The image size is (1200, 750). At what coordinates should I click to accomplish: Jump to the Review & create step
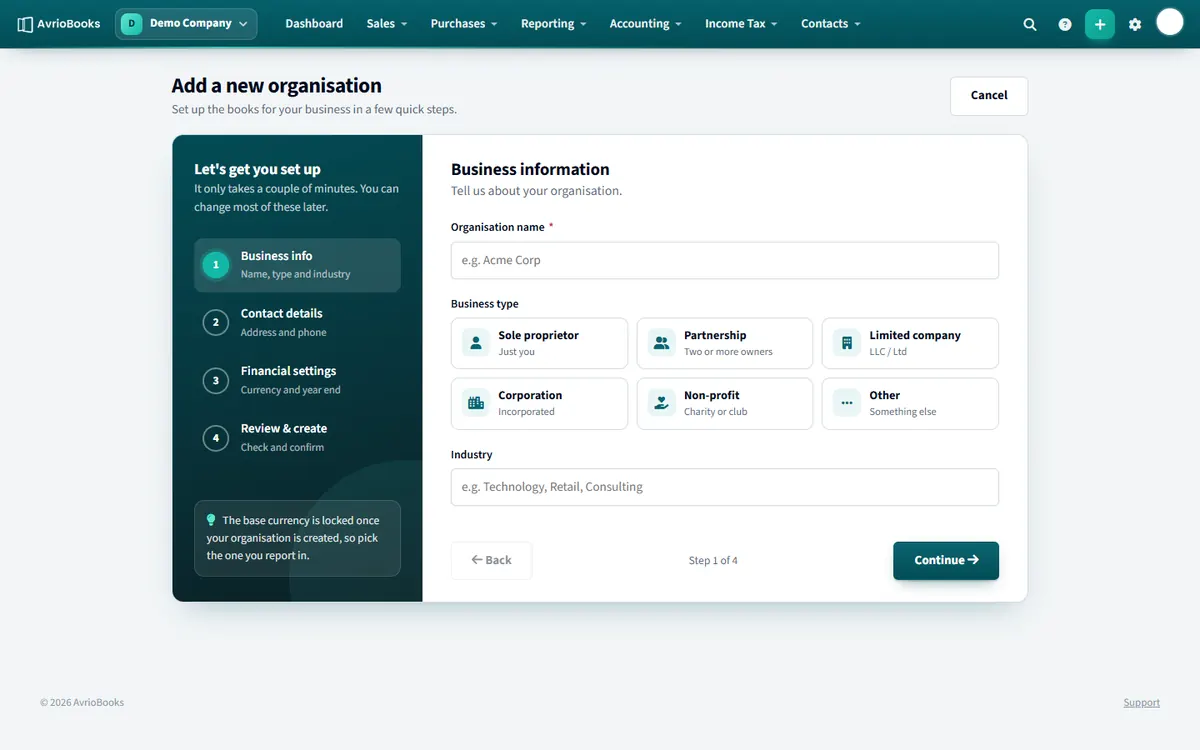tap(297, 437)
